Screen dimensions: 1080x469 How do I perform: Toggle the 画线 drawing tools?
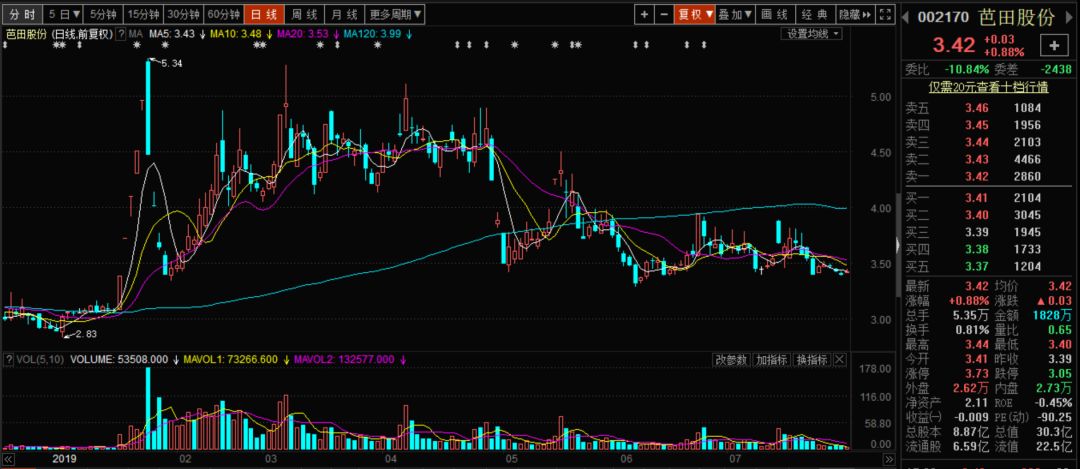[x=774, y=14]
